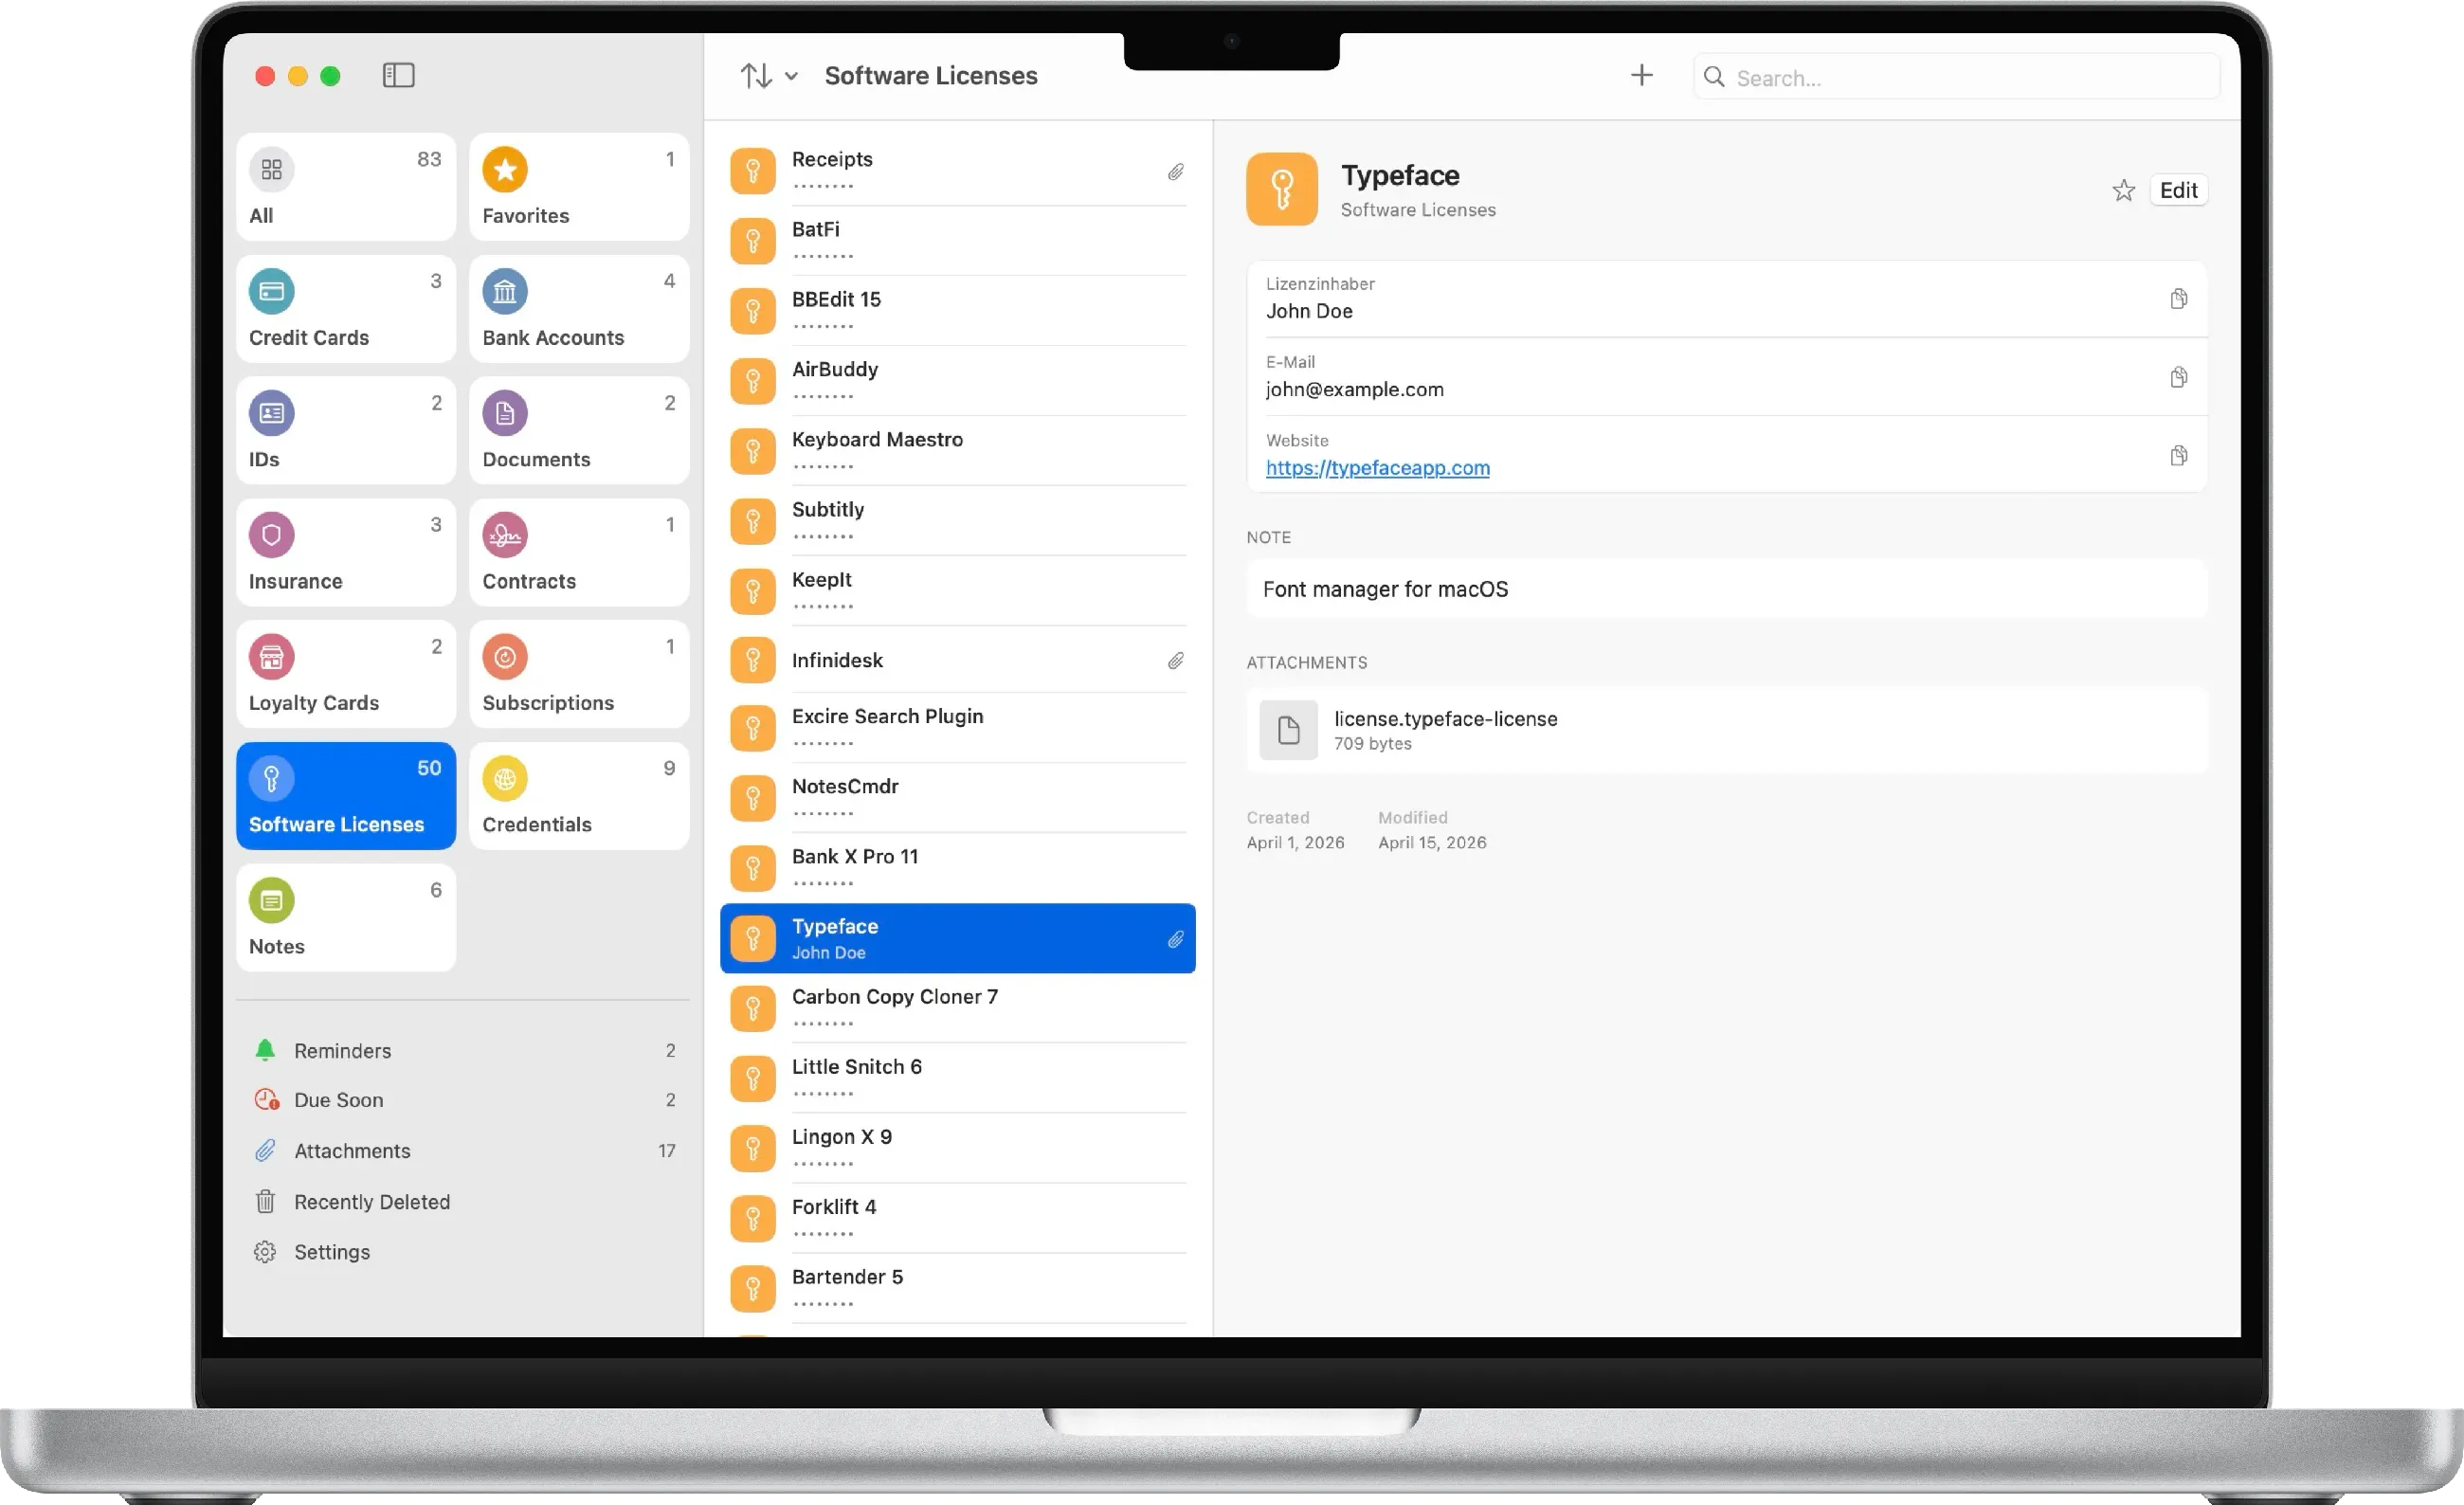Select the Credit Cards category
The image size is (2464, 1505).
pos(346,309)
